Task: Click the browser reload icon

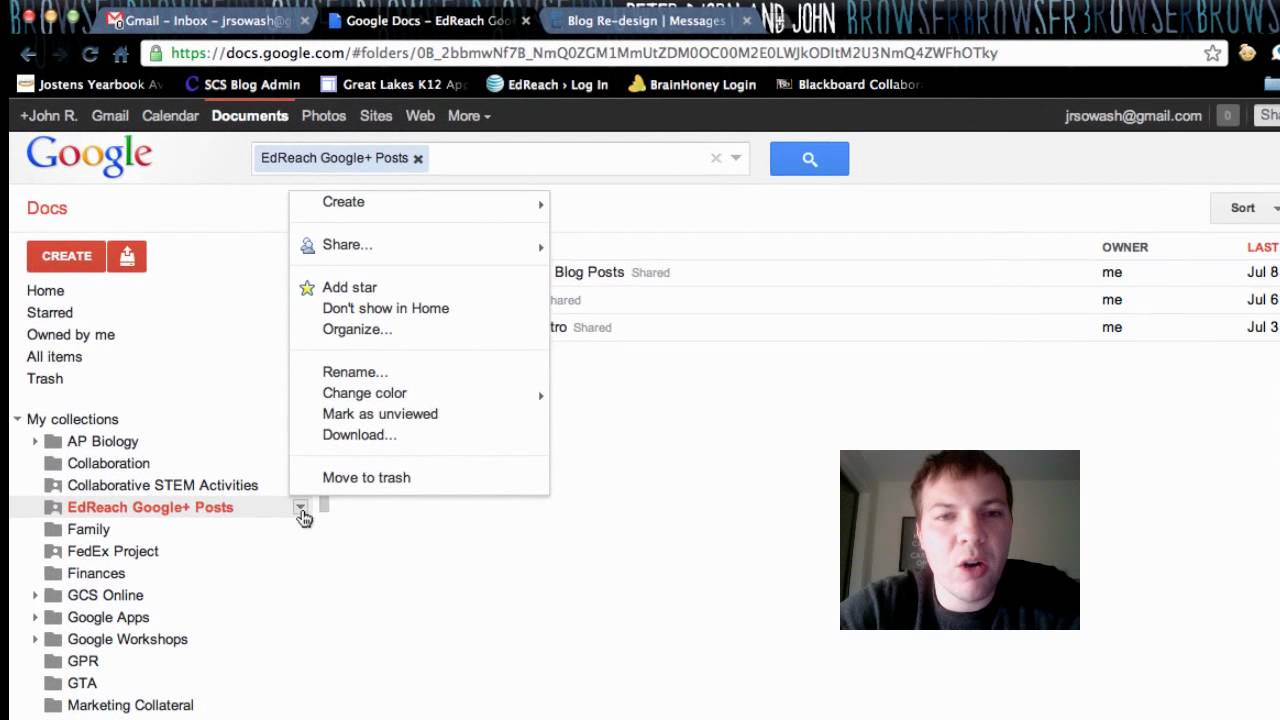Action: click(x=90, y=54)
